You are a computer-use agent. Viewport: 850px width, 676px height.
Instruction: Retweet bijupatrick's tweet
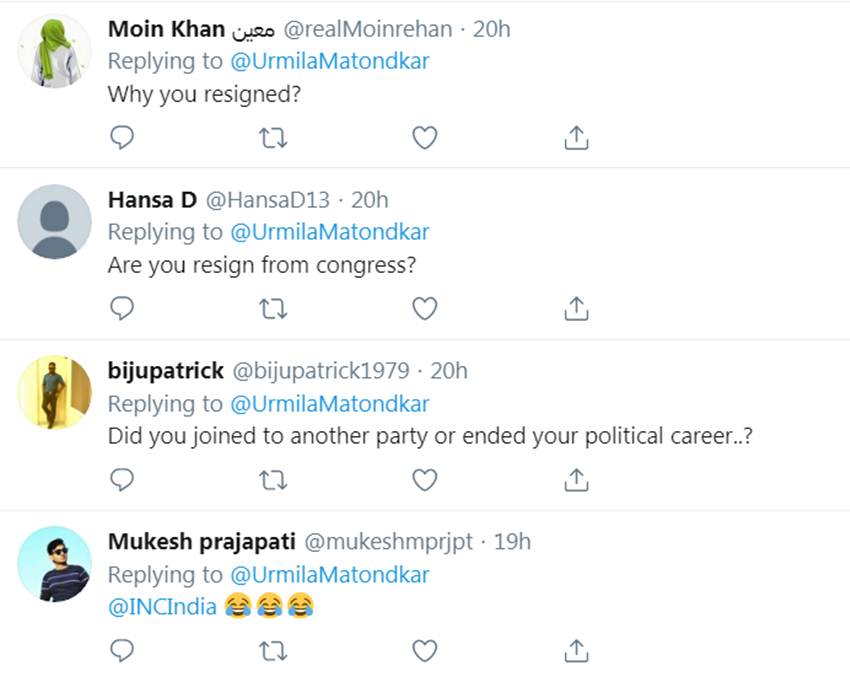[273, 480]
